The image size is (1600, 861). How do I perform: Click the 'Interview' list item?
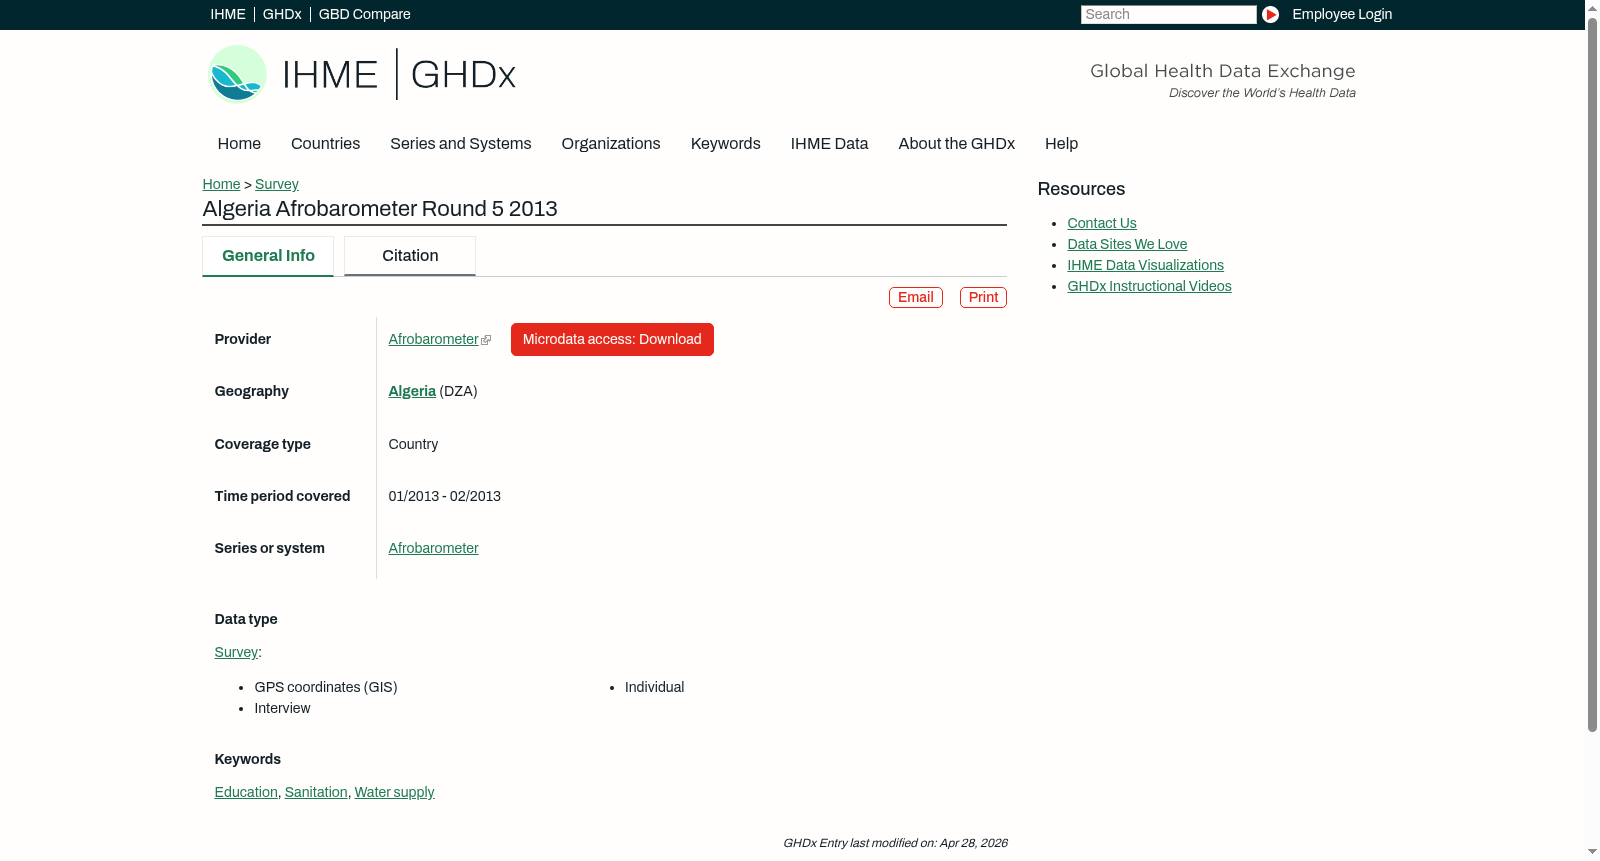pos(282,709)
